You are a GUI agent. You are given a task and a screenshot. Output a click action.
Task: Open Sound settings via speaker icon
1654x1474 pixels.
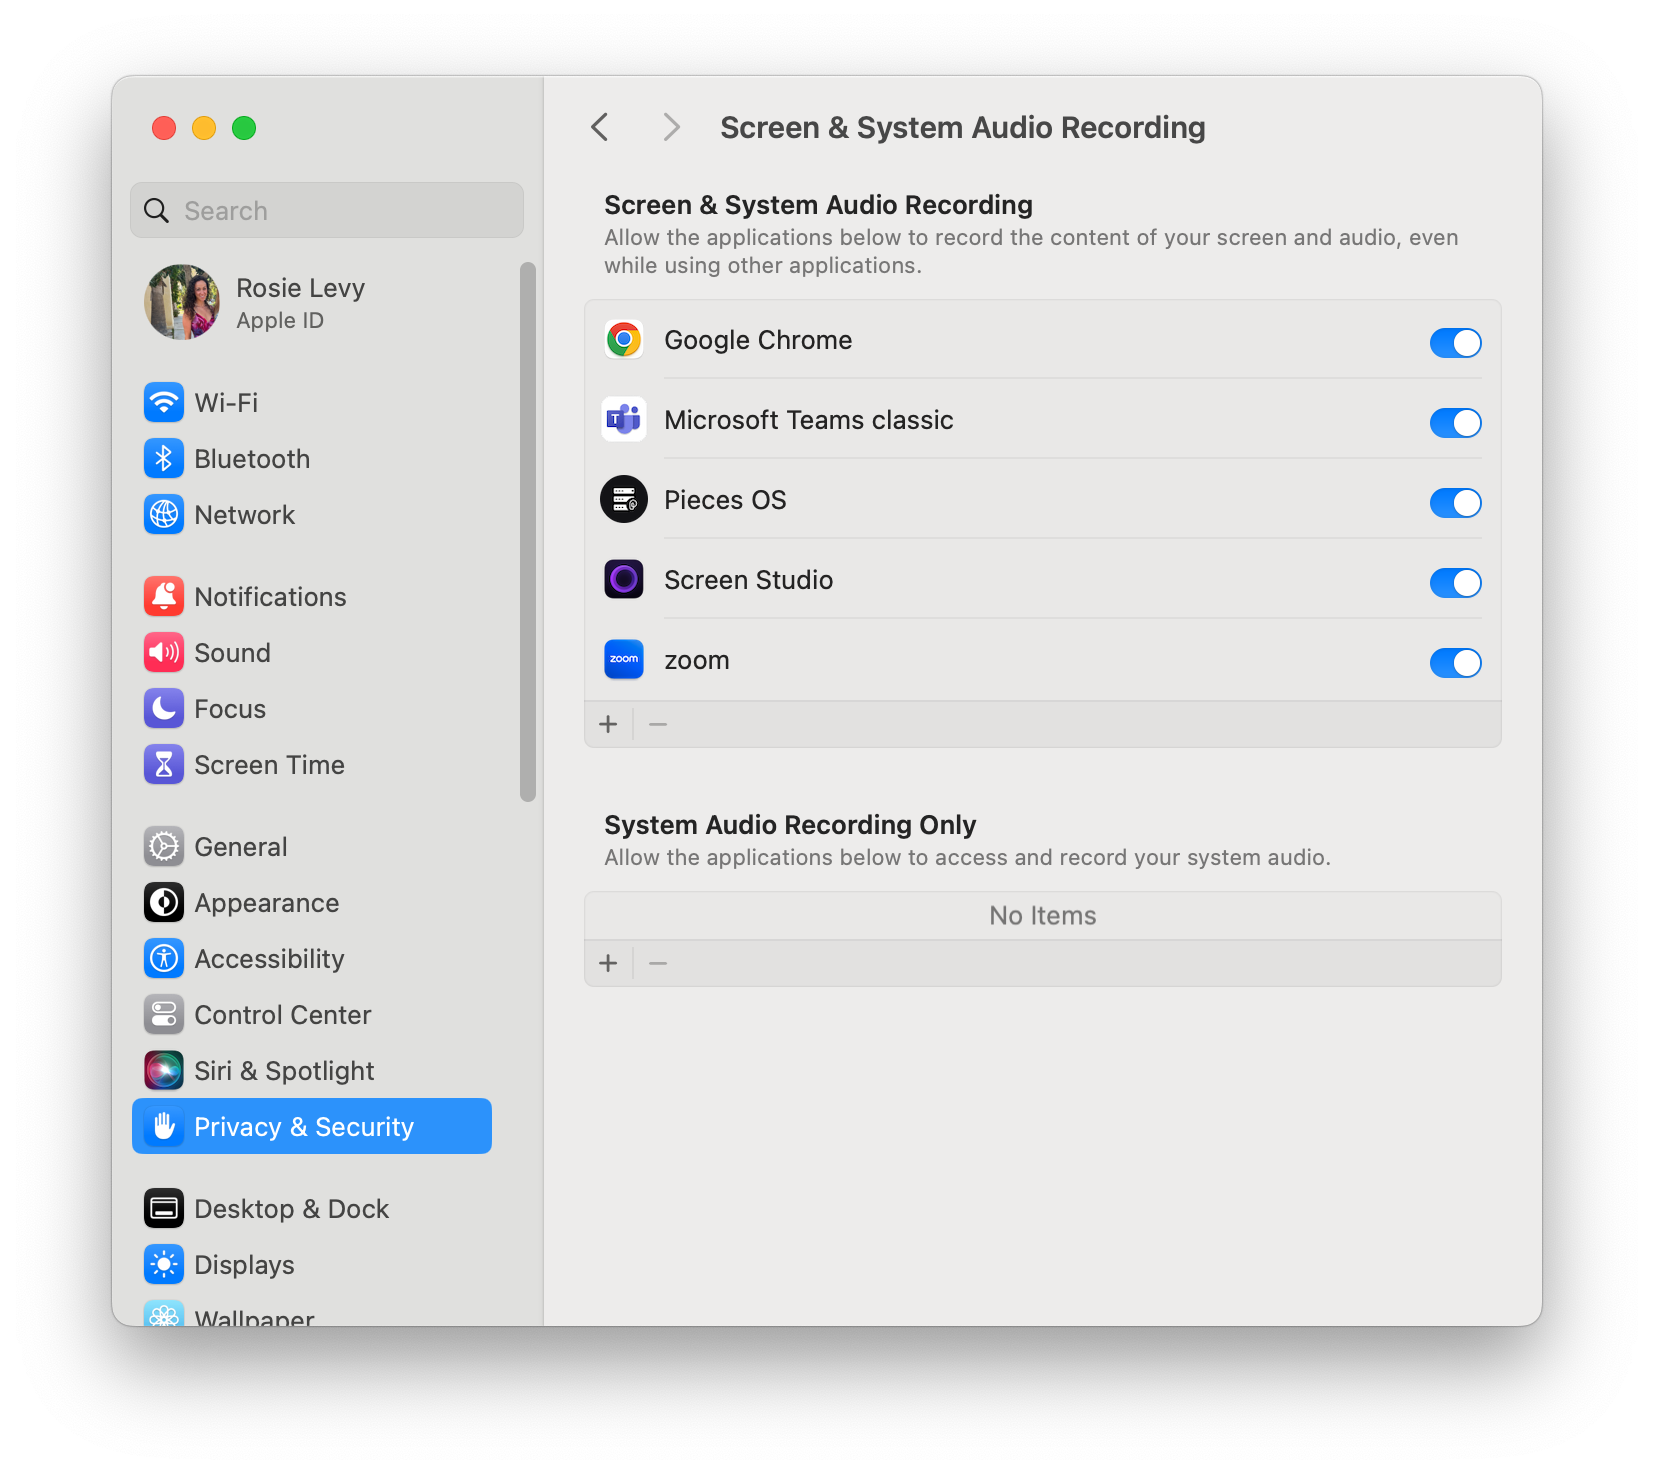(x=164, y=653)
